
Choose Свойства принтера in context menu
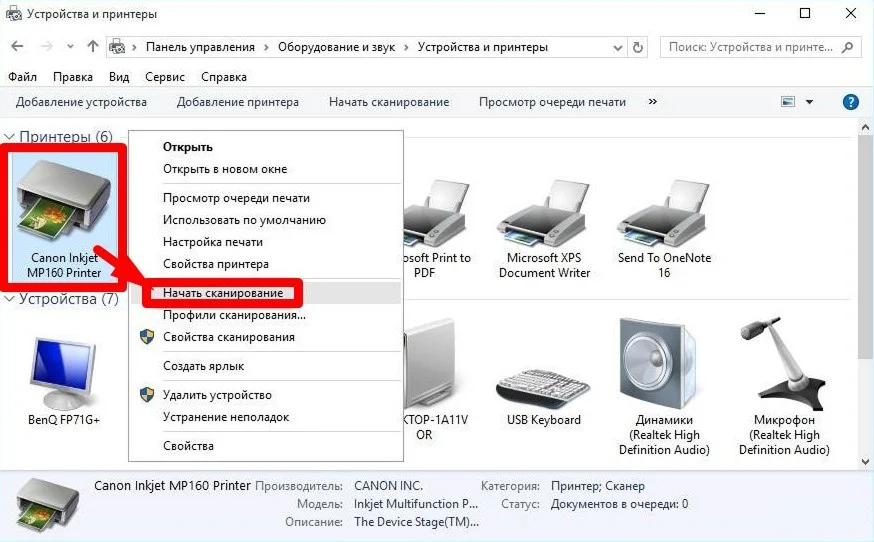[x=215, y=264]
